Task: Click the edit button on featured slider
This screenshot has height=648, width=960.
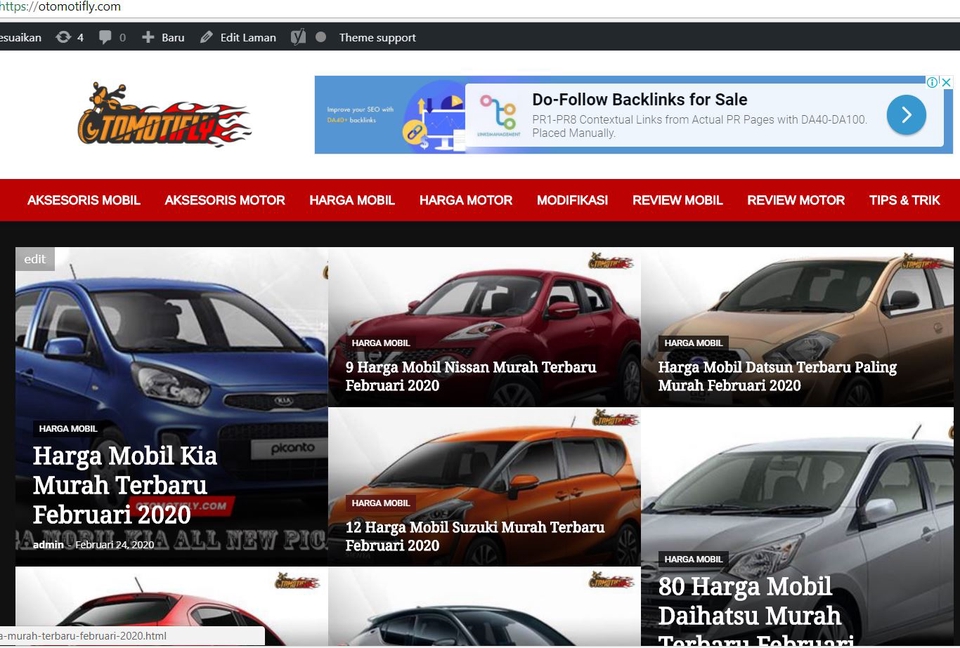Action: click(x=35, y=259)
